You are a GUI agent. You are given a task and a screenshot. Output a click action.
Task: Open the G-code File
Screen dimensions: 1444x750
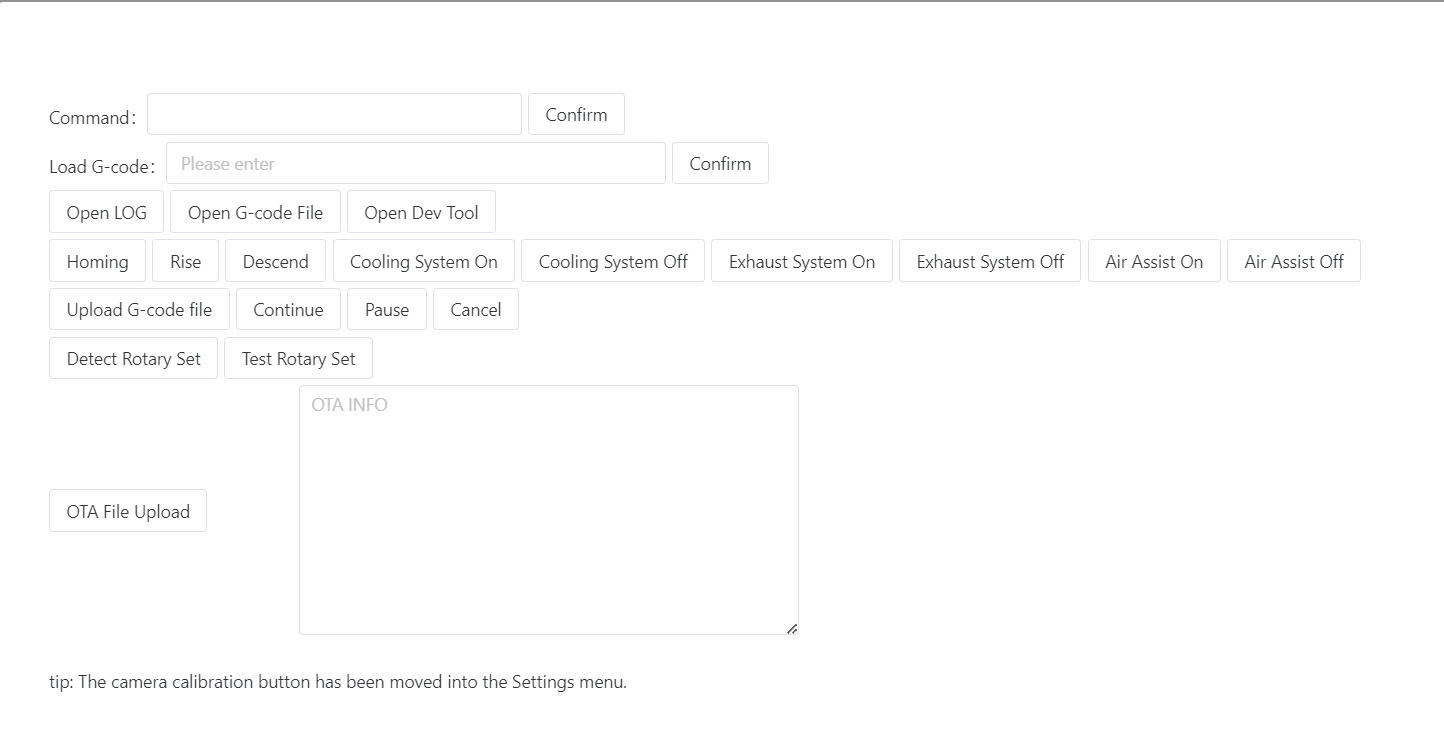click(x=255, y=212)
